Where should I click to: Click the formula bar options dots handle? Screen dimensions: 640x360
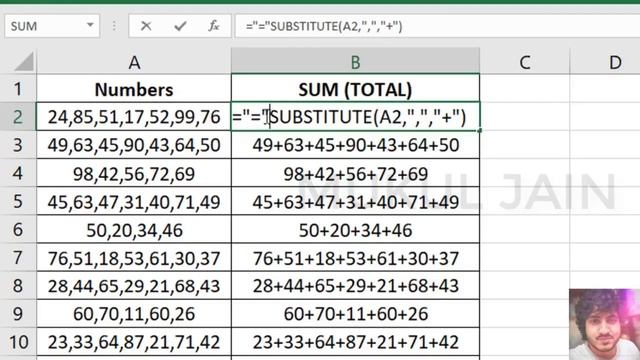pyautogui.click(x=114, y=26)
